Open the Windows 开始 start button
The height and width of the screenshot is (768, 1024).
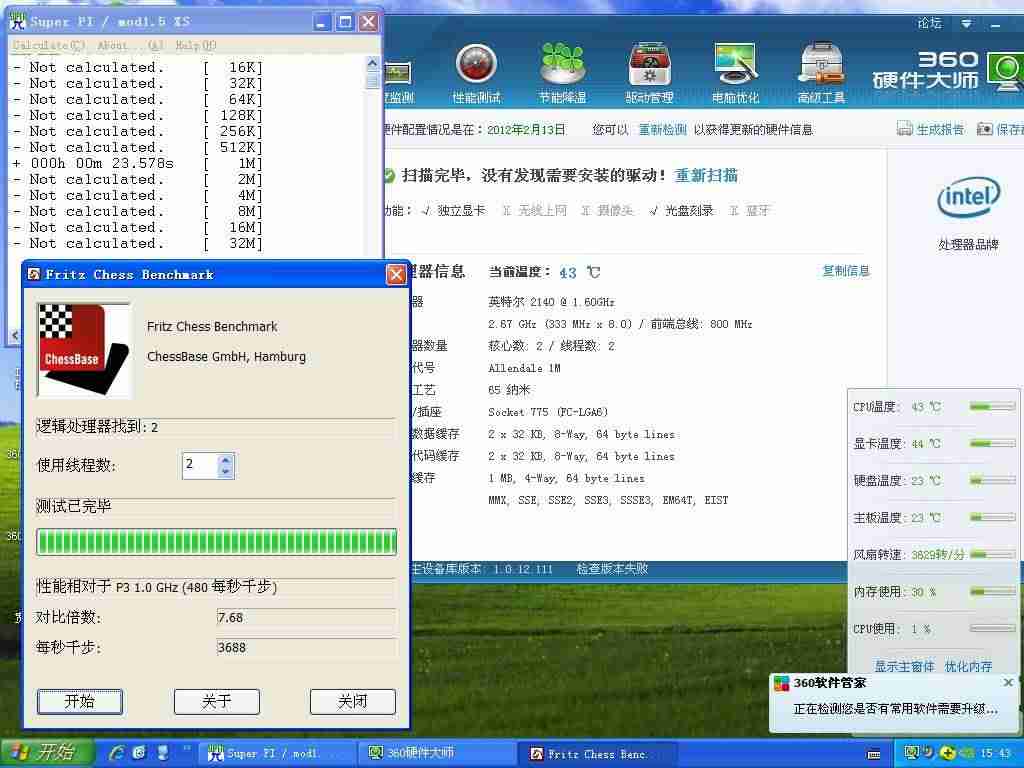[46, 753]
